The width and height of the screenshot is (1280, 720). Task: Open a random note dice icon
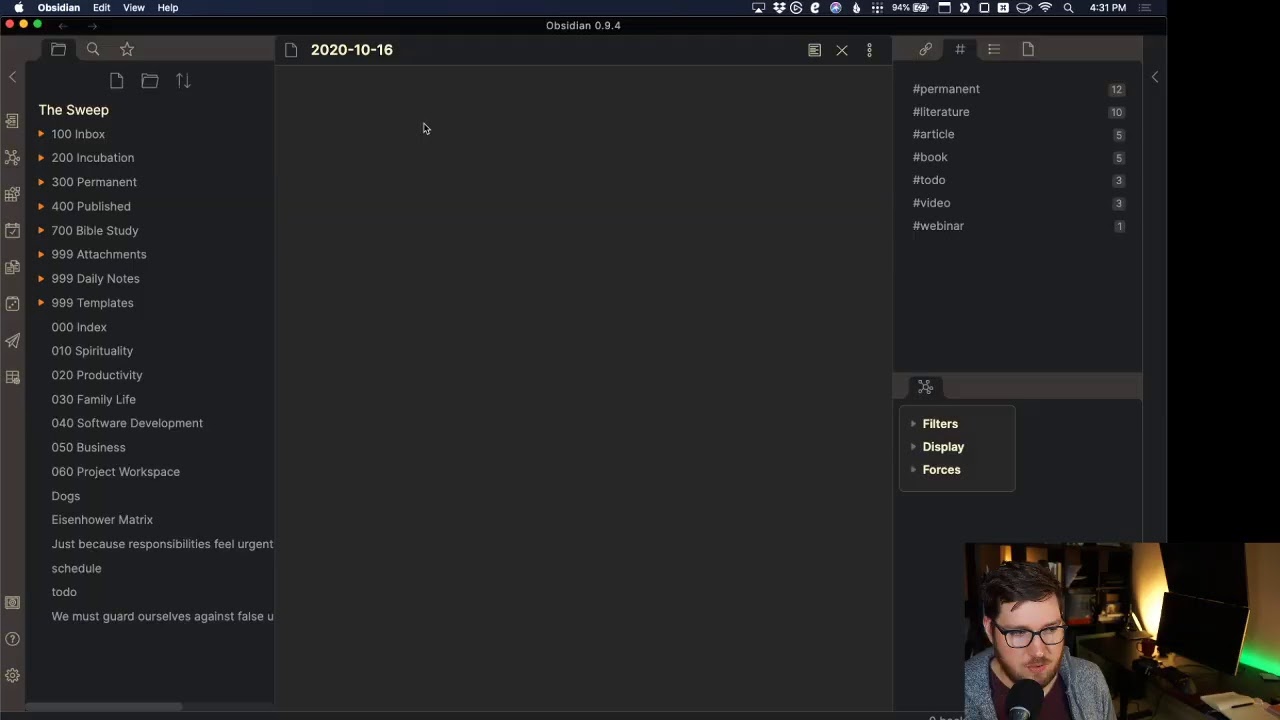pyautogui.click(x=12, y=303)
